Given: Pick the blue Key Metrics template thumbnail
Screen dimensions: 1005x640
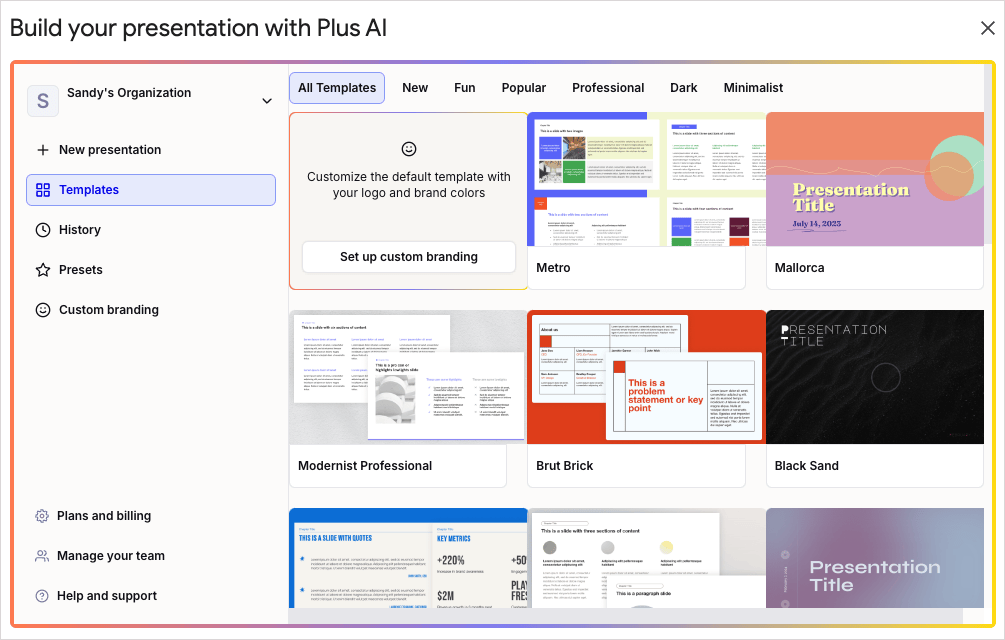Looking at the screenshot, I should click(408, 558).
